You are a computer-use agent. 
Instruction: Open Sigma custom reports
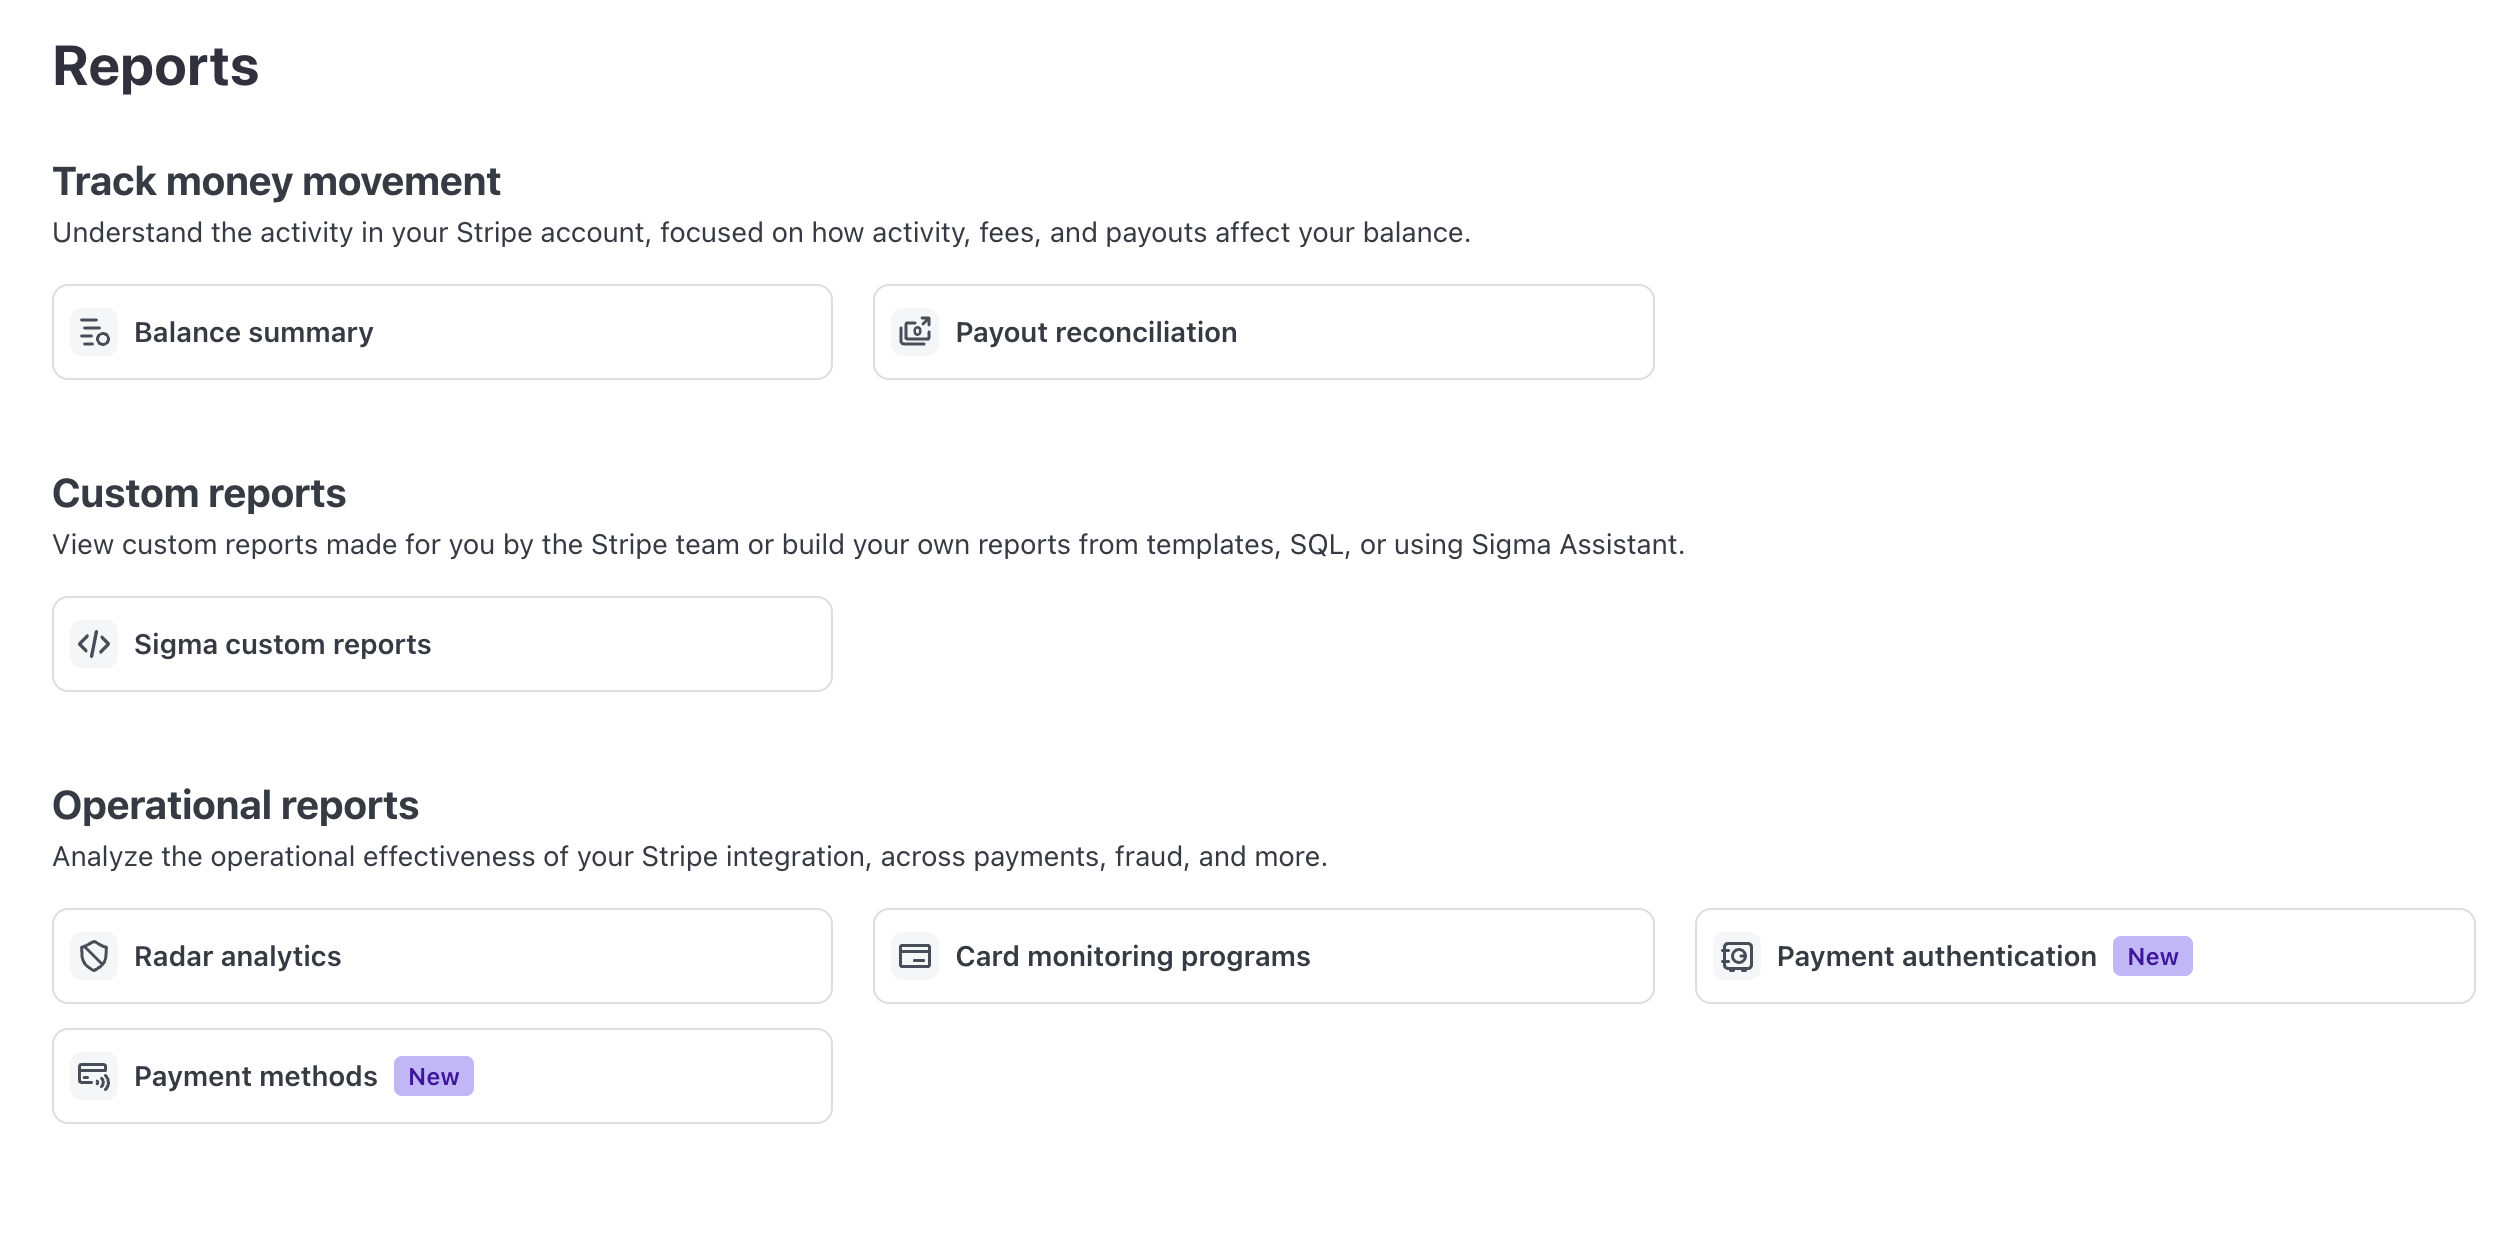(442, 644)
